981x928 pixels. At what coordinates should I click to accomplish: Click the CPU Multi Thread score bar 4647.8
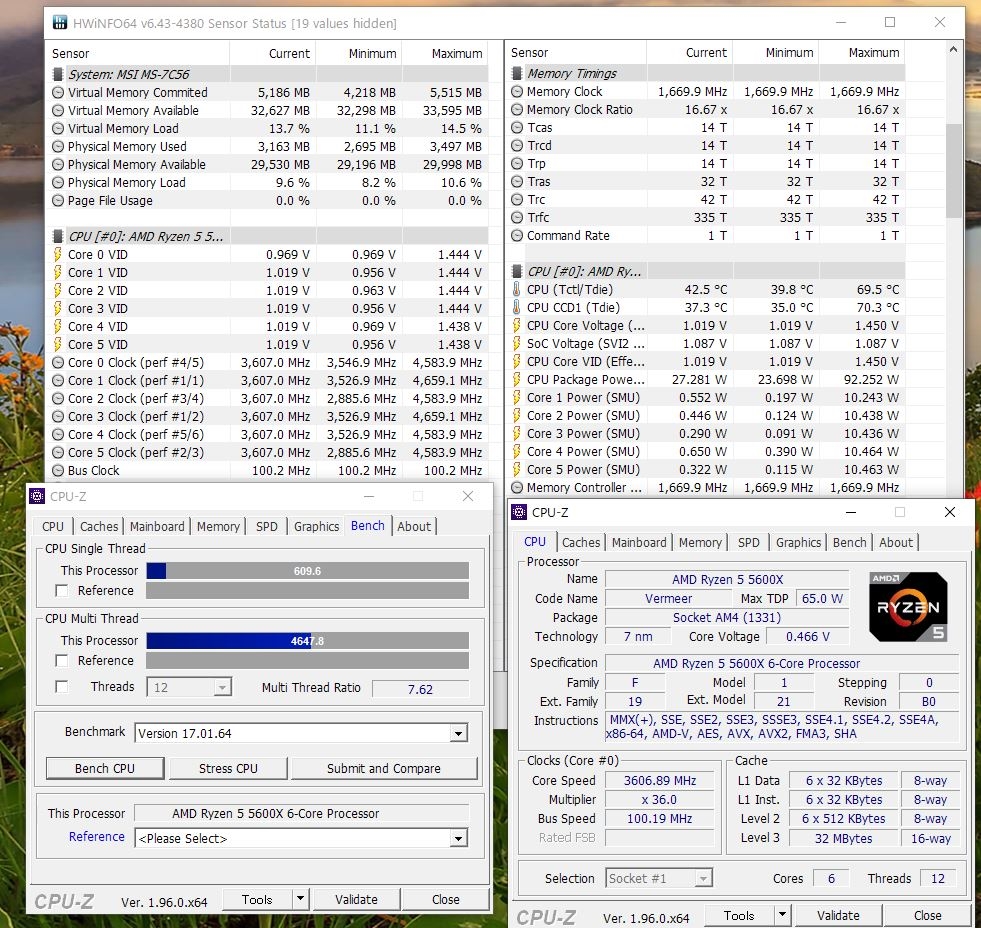[x=307, y=641]
